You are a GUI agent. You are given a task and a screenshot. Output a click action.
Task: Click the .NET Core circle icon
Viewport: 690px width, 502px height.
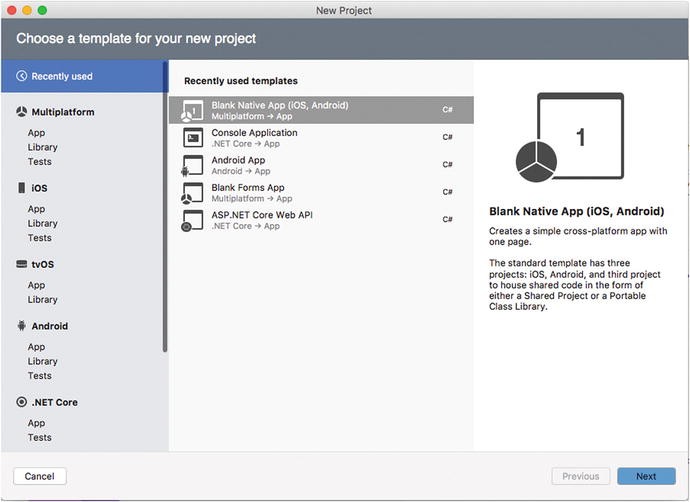tap(21, 402)
